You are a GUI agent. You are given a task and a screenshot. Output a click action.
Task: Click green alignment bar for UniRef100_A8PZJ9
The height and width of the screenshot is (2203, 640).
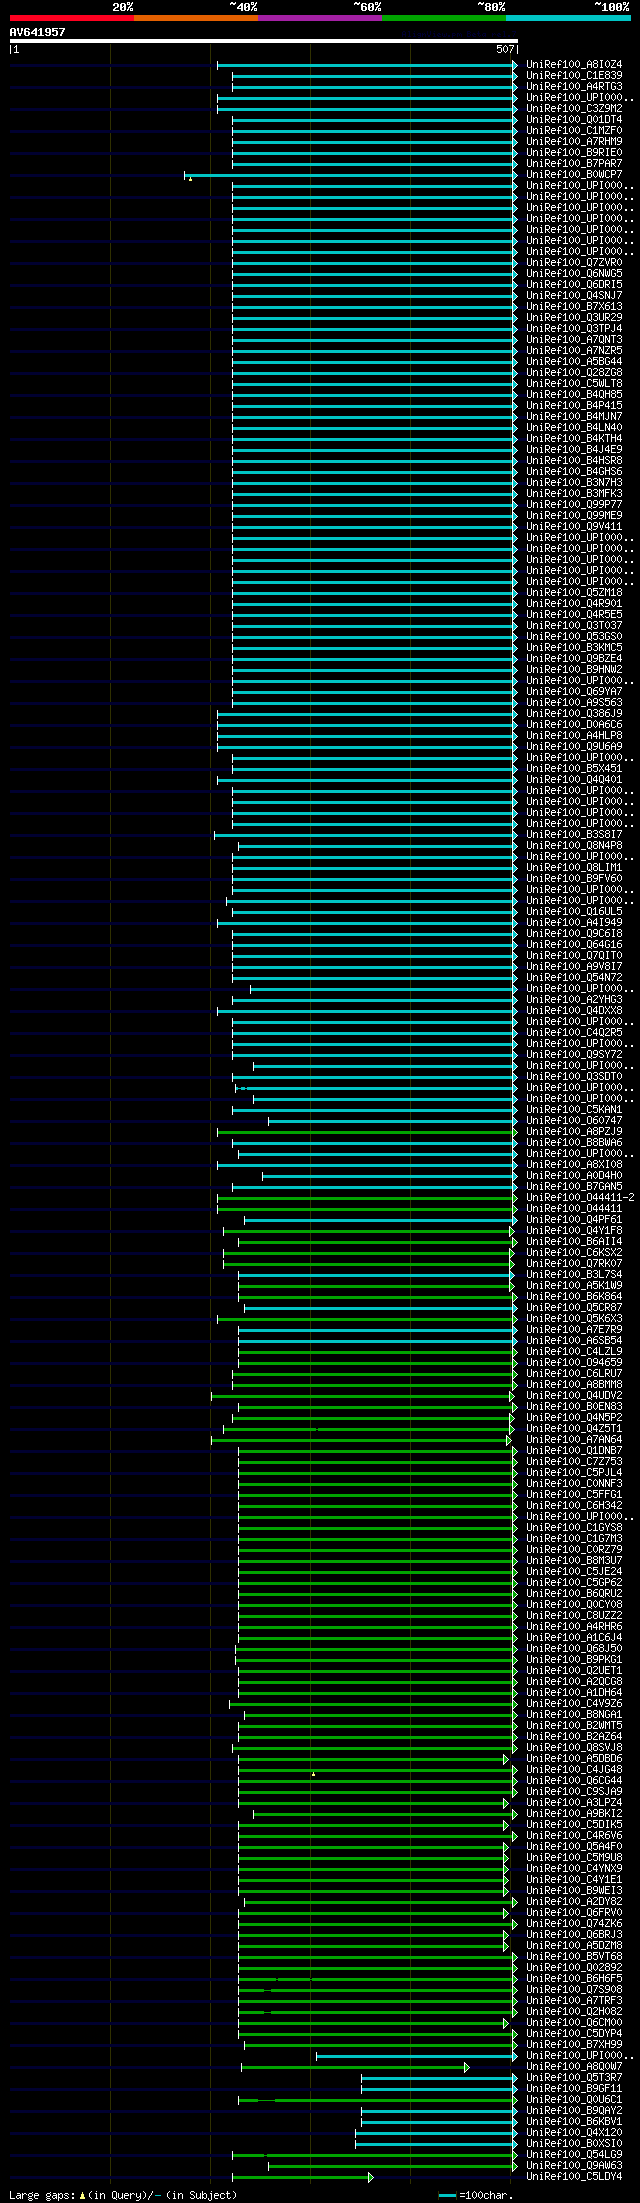click(x=367, y=1132)
